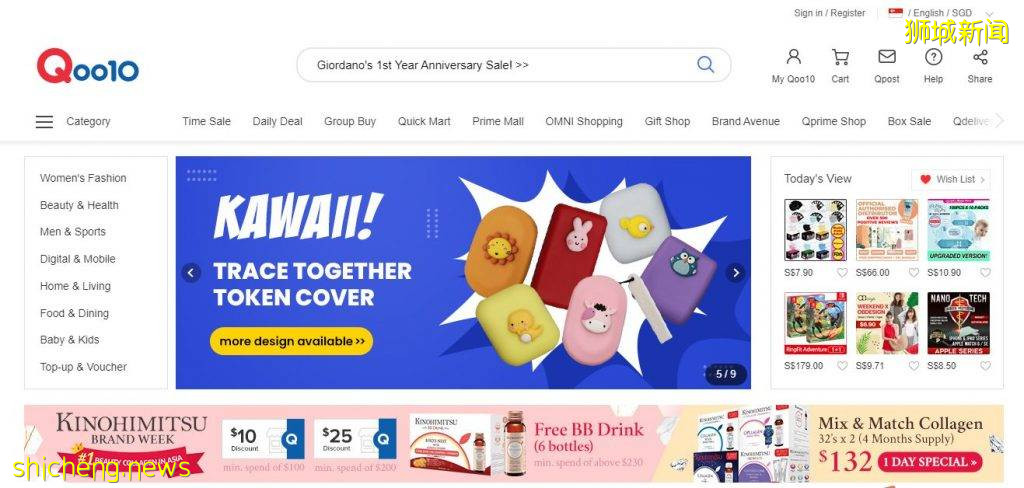Show next banner slide with right arrow
Screen dimensions: 1024x488
(735, 272)
